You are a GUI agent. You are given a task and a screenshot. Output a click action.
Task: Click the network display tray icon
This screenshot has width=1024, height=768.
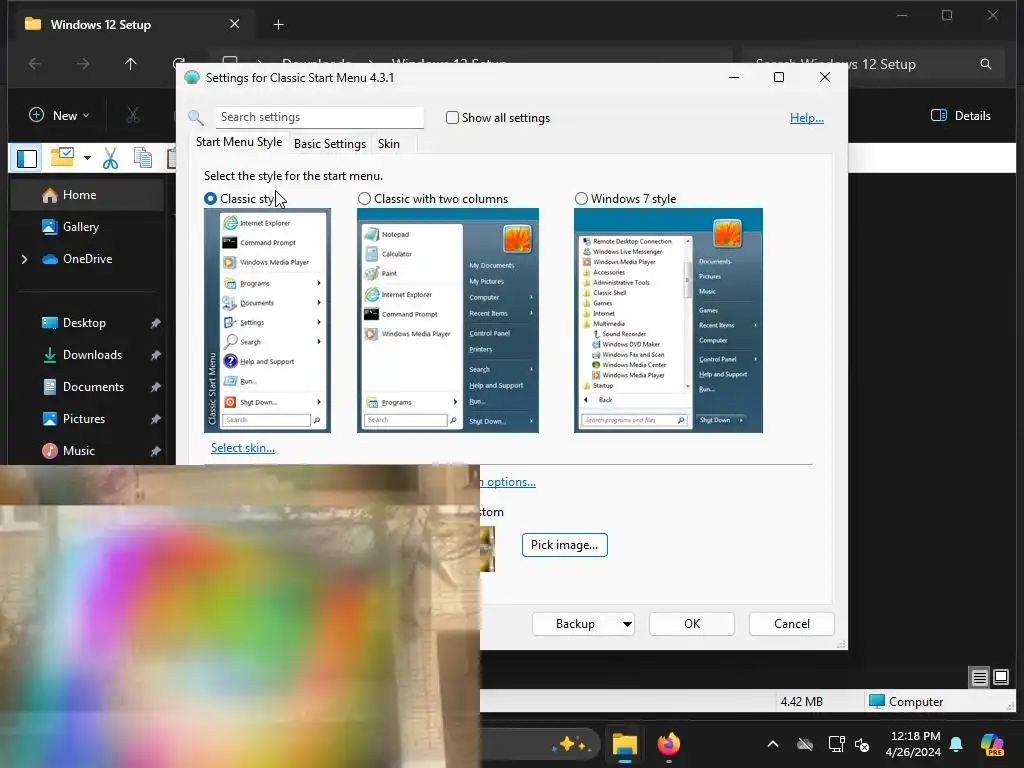[x=836, y=744]
